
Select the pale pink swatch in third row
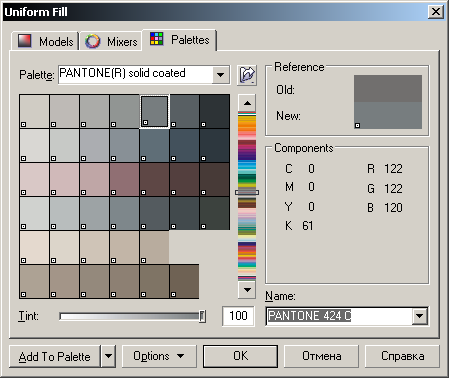(x=35, y=179)
